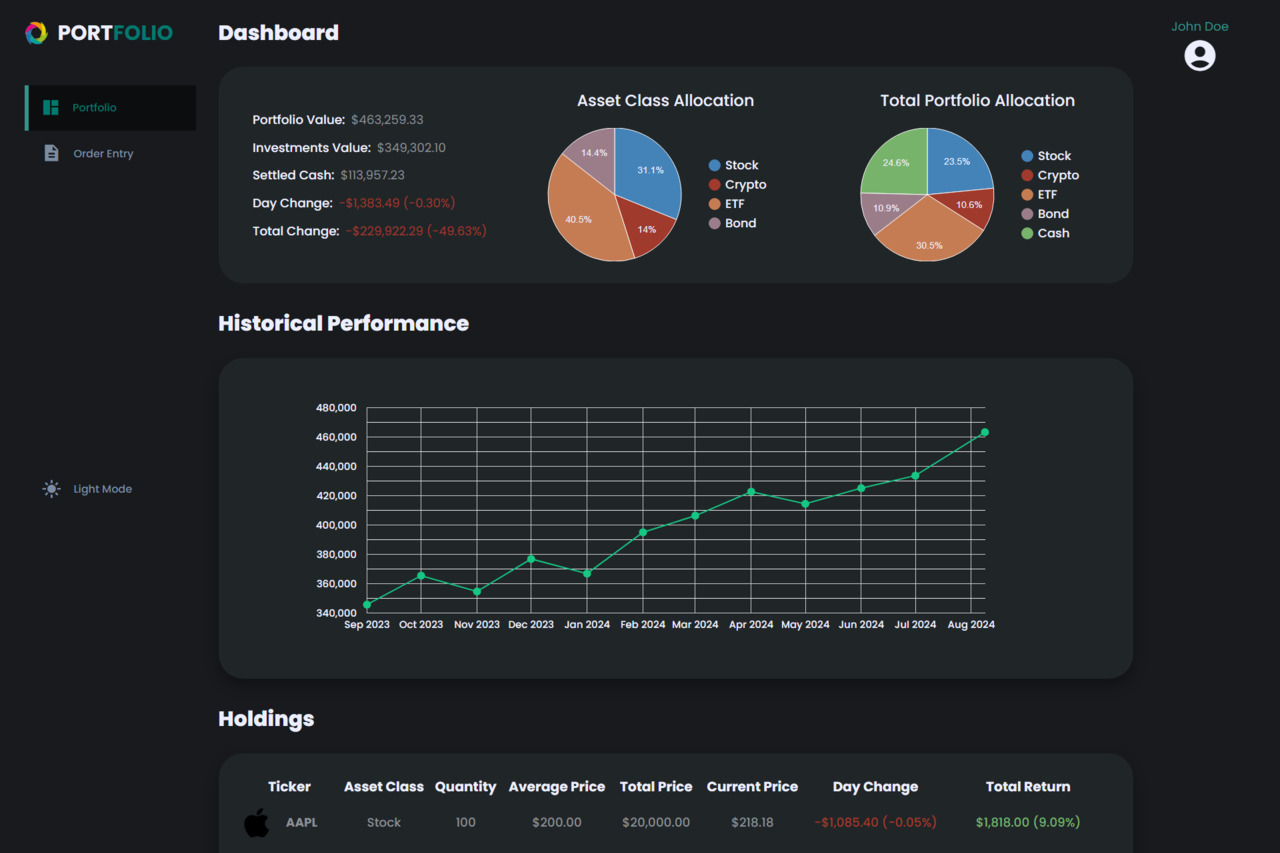This screenshot has width=1280, height=853.
Task: Click the Light Mode sun icon
Action: click(x=51, y=489)
